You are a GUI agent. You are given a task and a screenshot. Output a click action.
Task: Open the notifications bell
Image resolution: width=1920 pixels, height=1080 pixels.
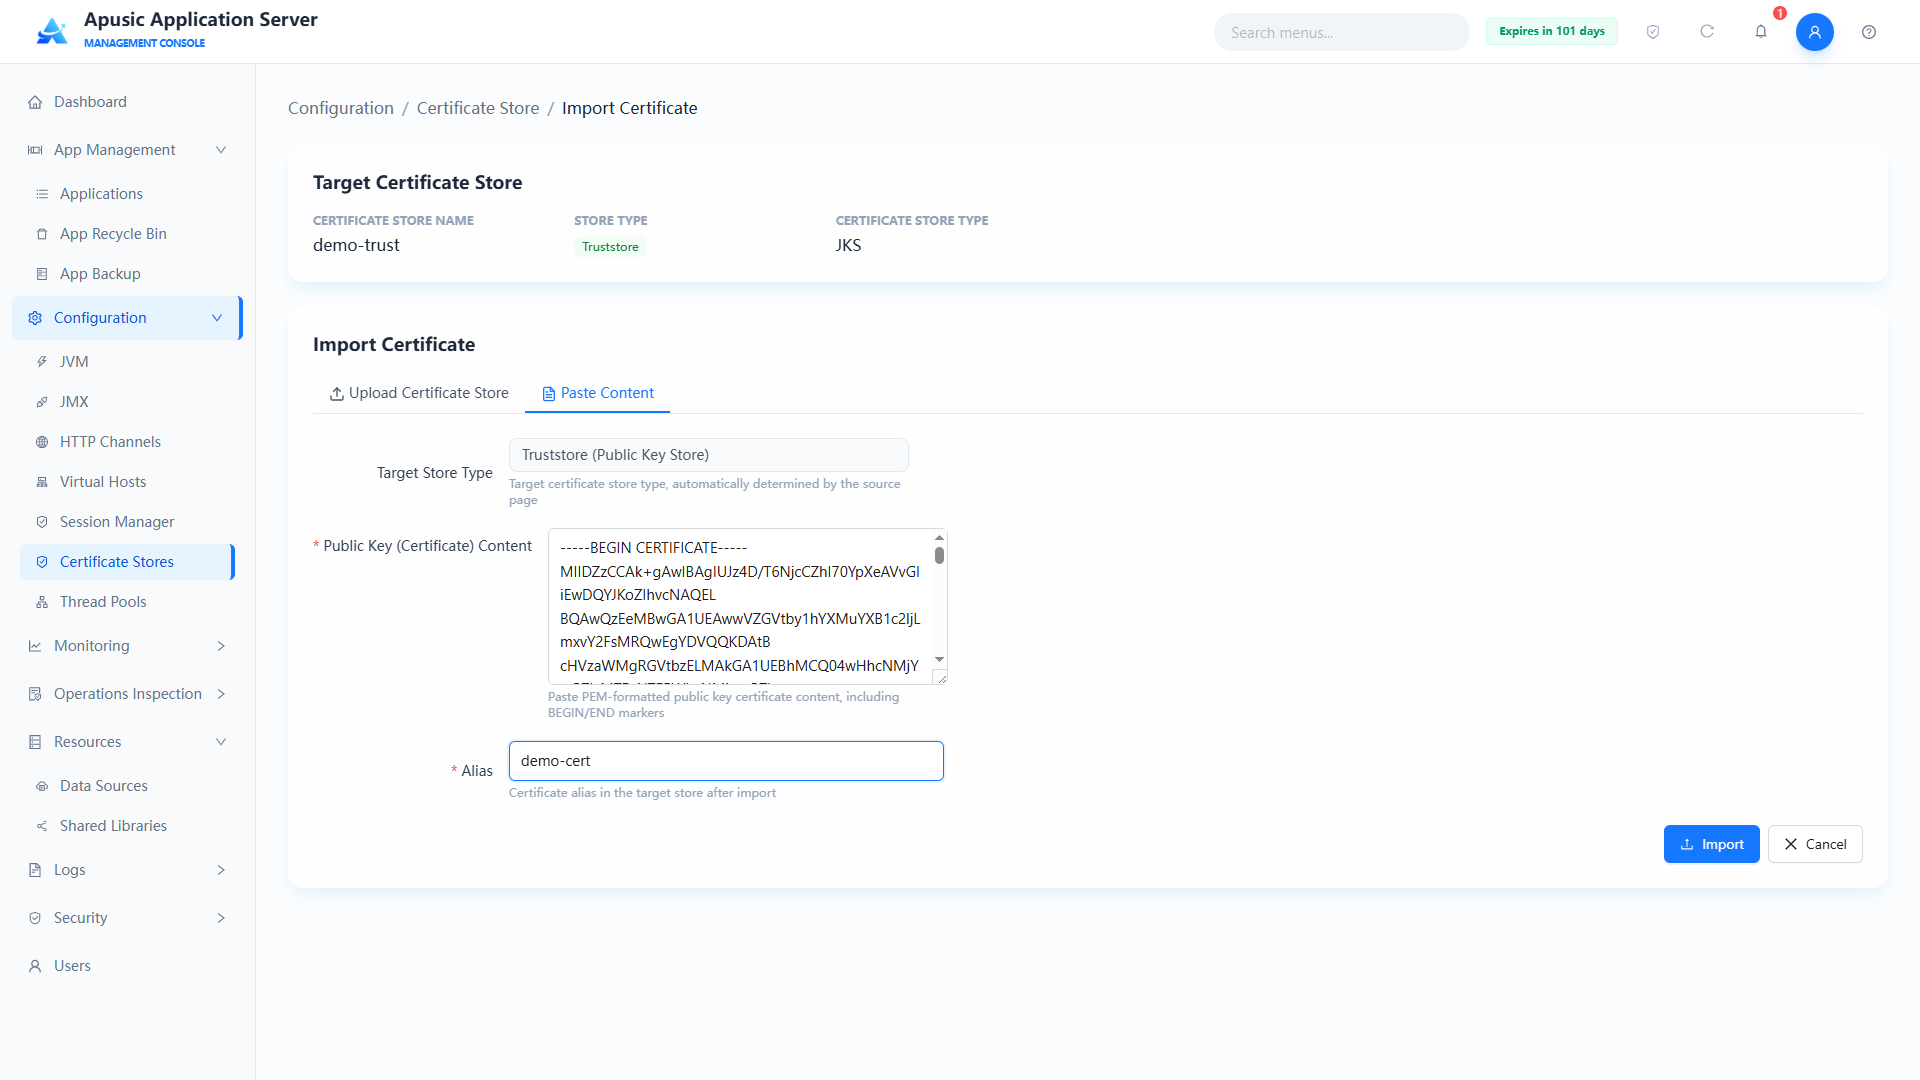coord(1761,32)
